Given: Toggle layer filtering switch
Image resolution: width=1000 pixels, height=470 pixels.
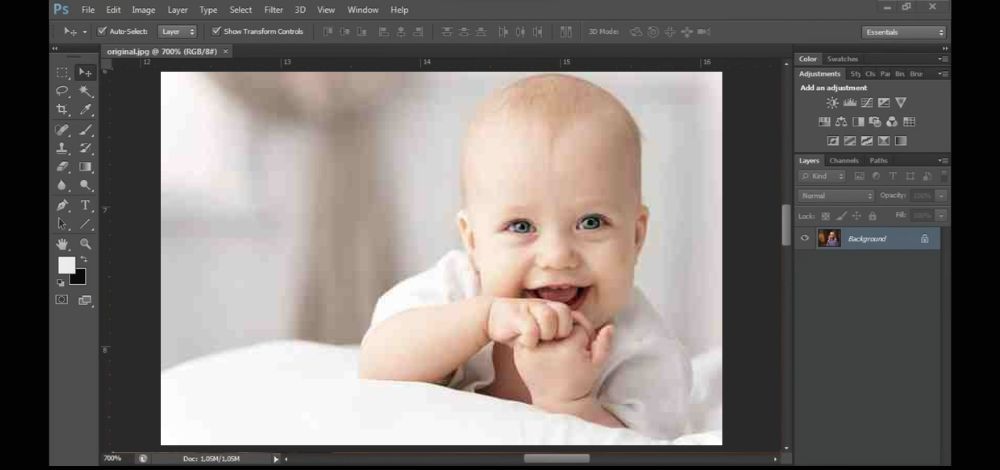Looking at the screenshot, I should pyautogui.click(x=945, y=175).
